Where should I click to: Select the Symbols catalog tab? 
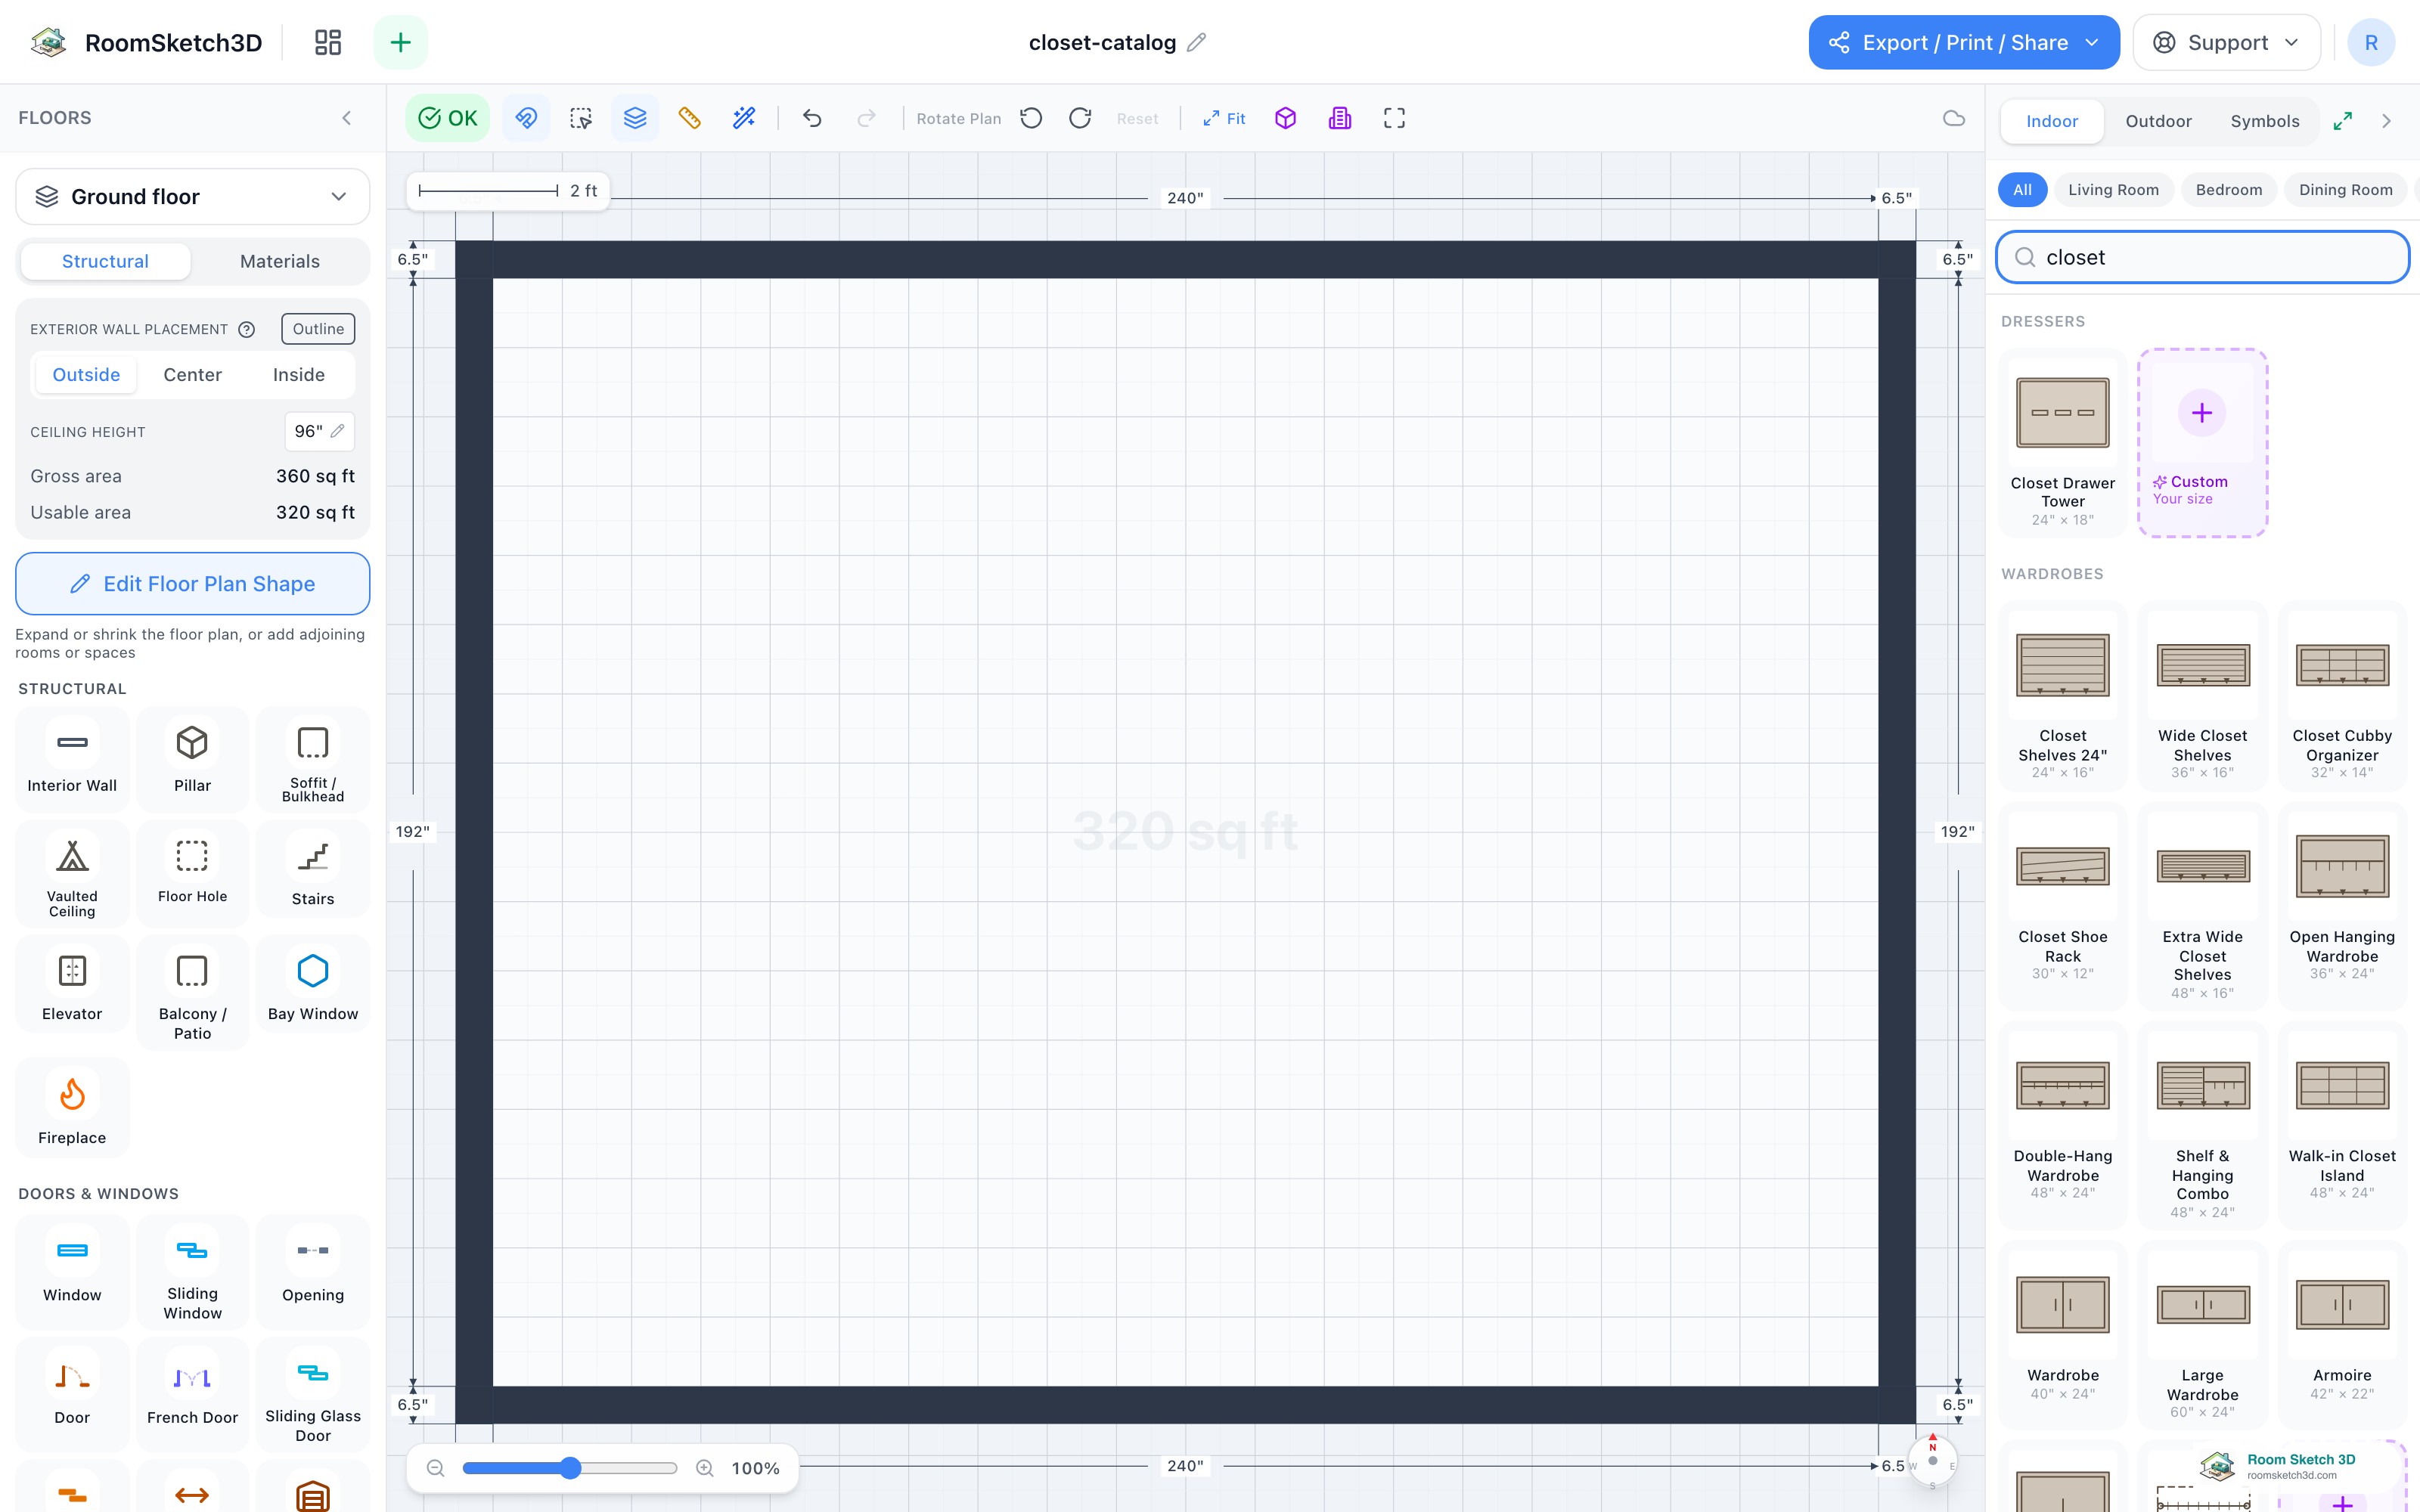pos(2265,121)
